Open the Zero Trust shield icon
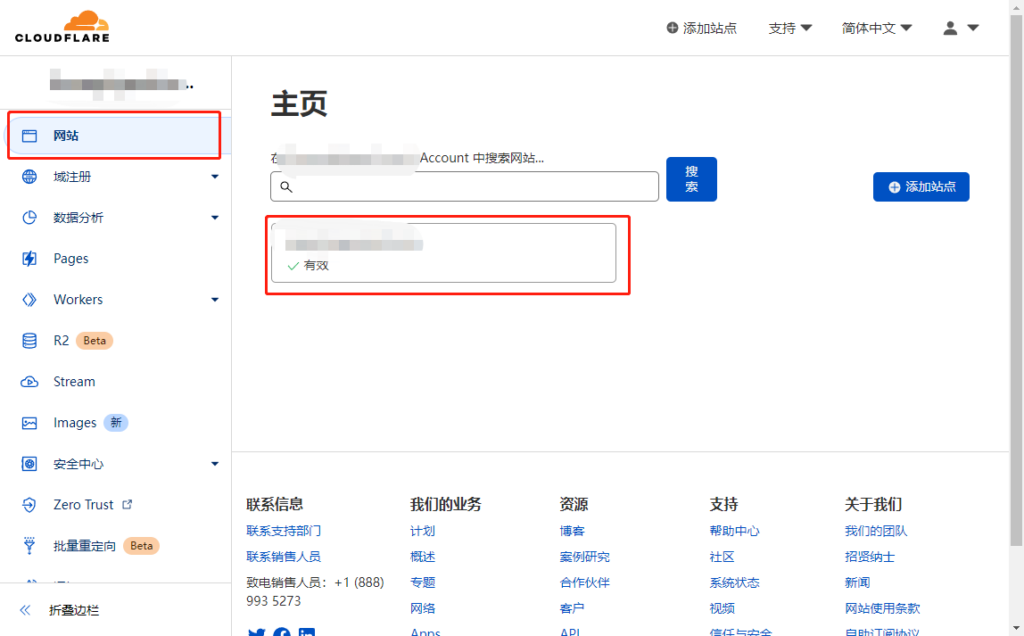 (x=30, y=505)
